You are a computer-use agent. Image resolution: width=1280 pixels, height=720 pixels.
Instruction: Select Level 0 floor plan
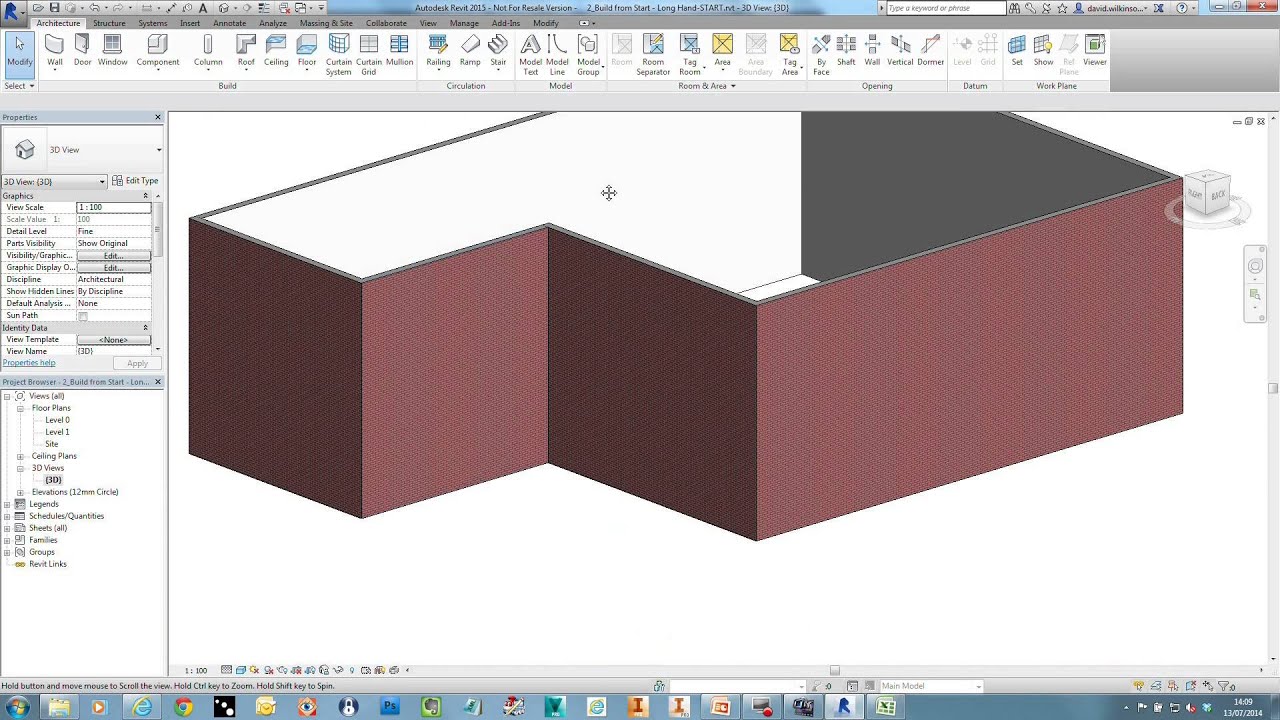[57, 420]
